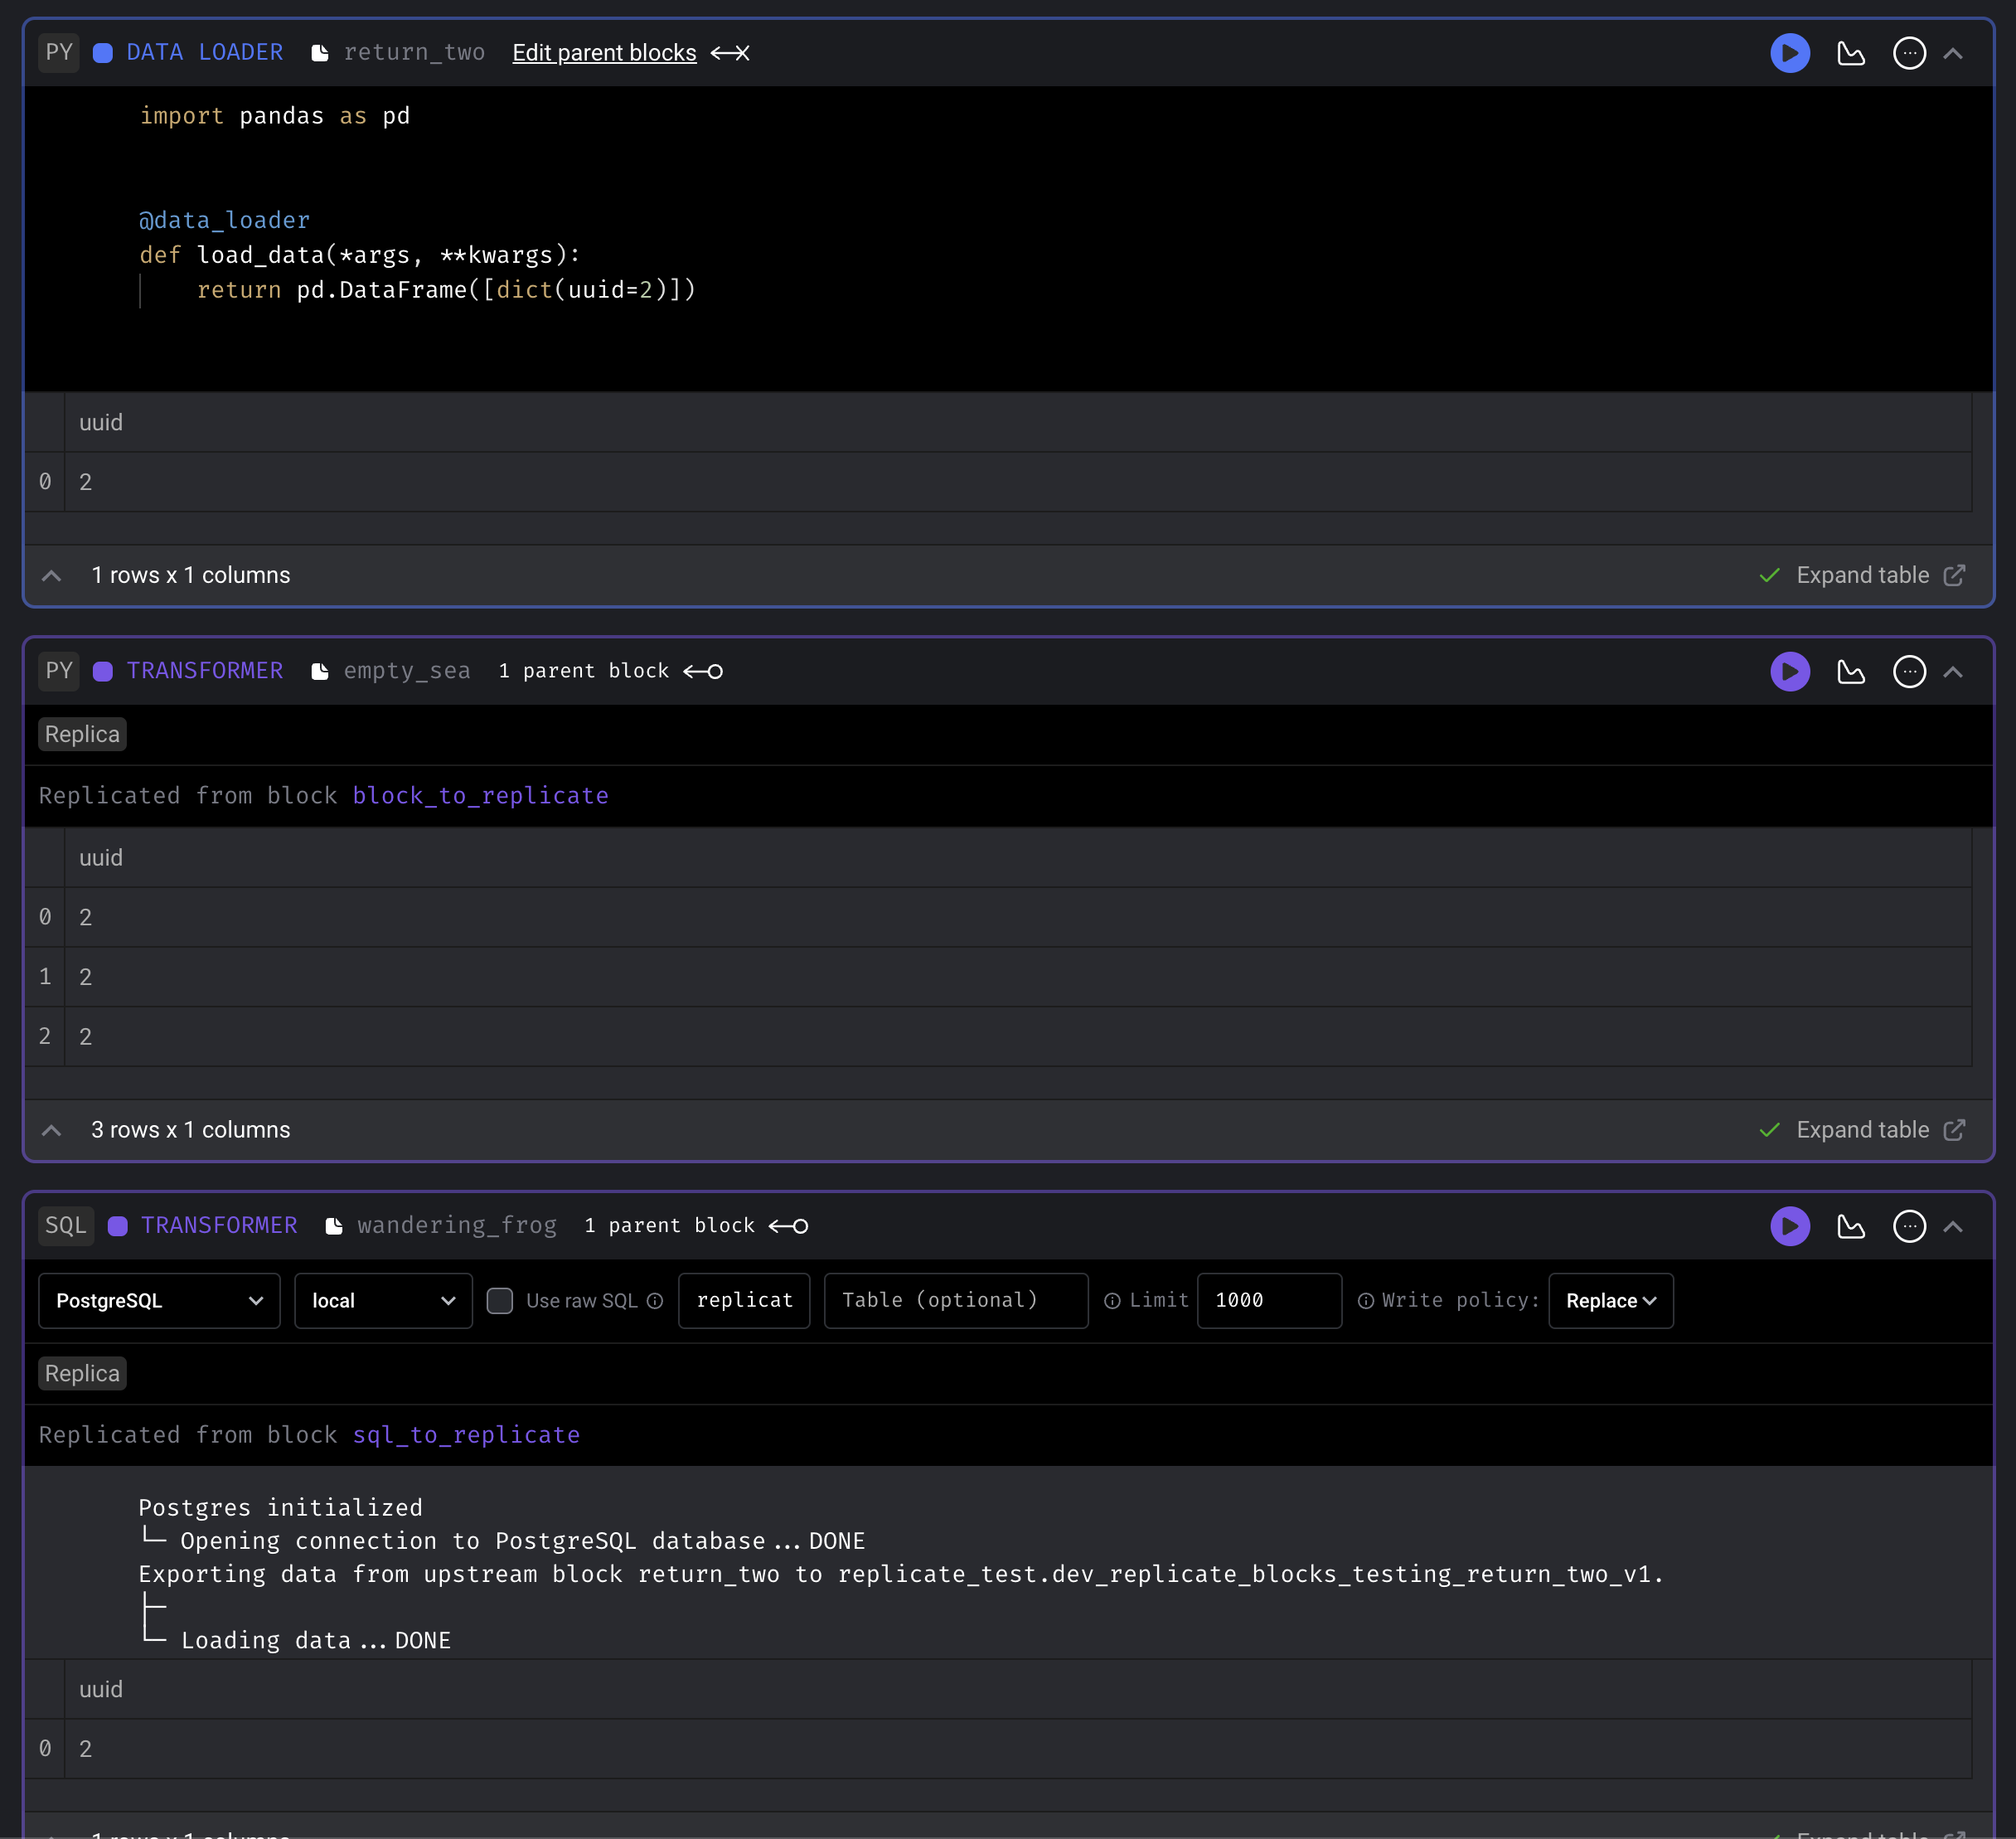Click Replica badge on empty_sea block
The width and height of the screenshot is (2016, 1839).
click(82, 734)
